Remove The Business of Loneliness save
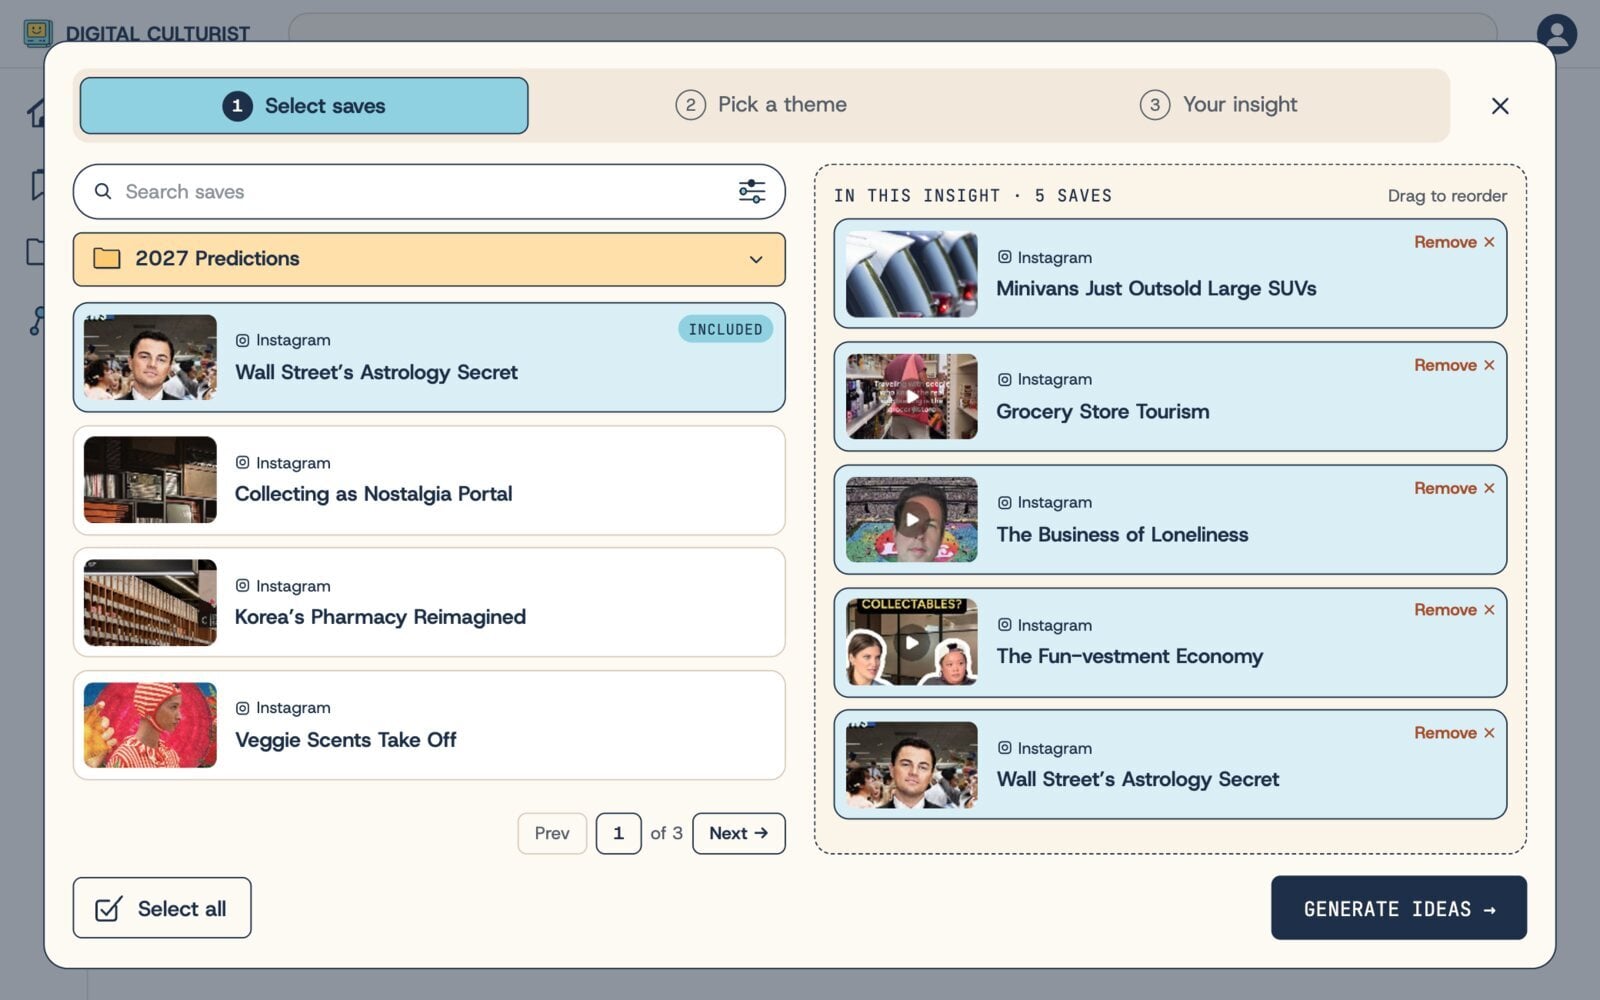 (x=1454, y=488)
